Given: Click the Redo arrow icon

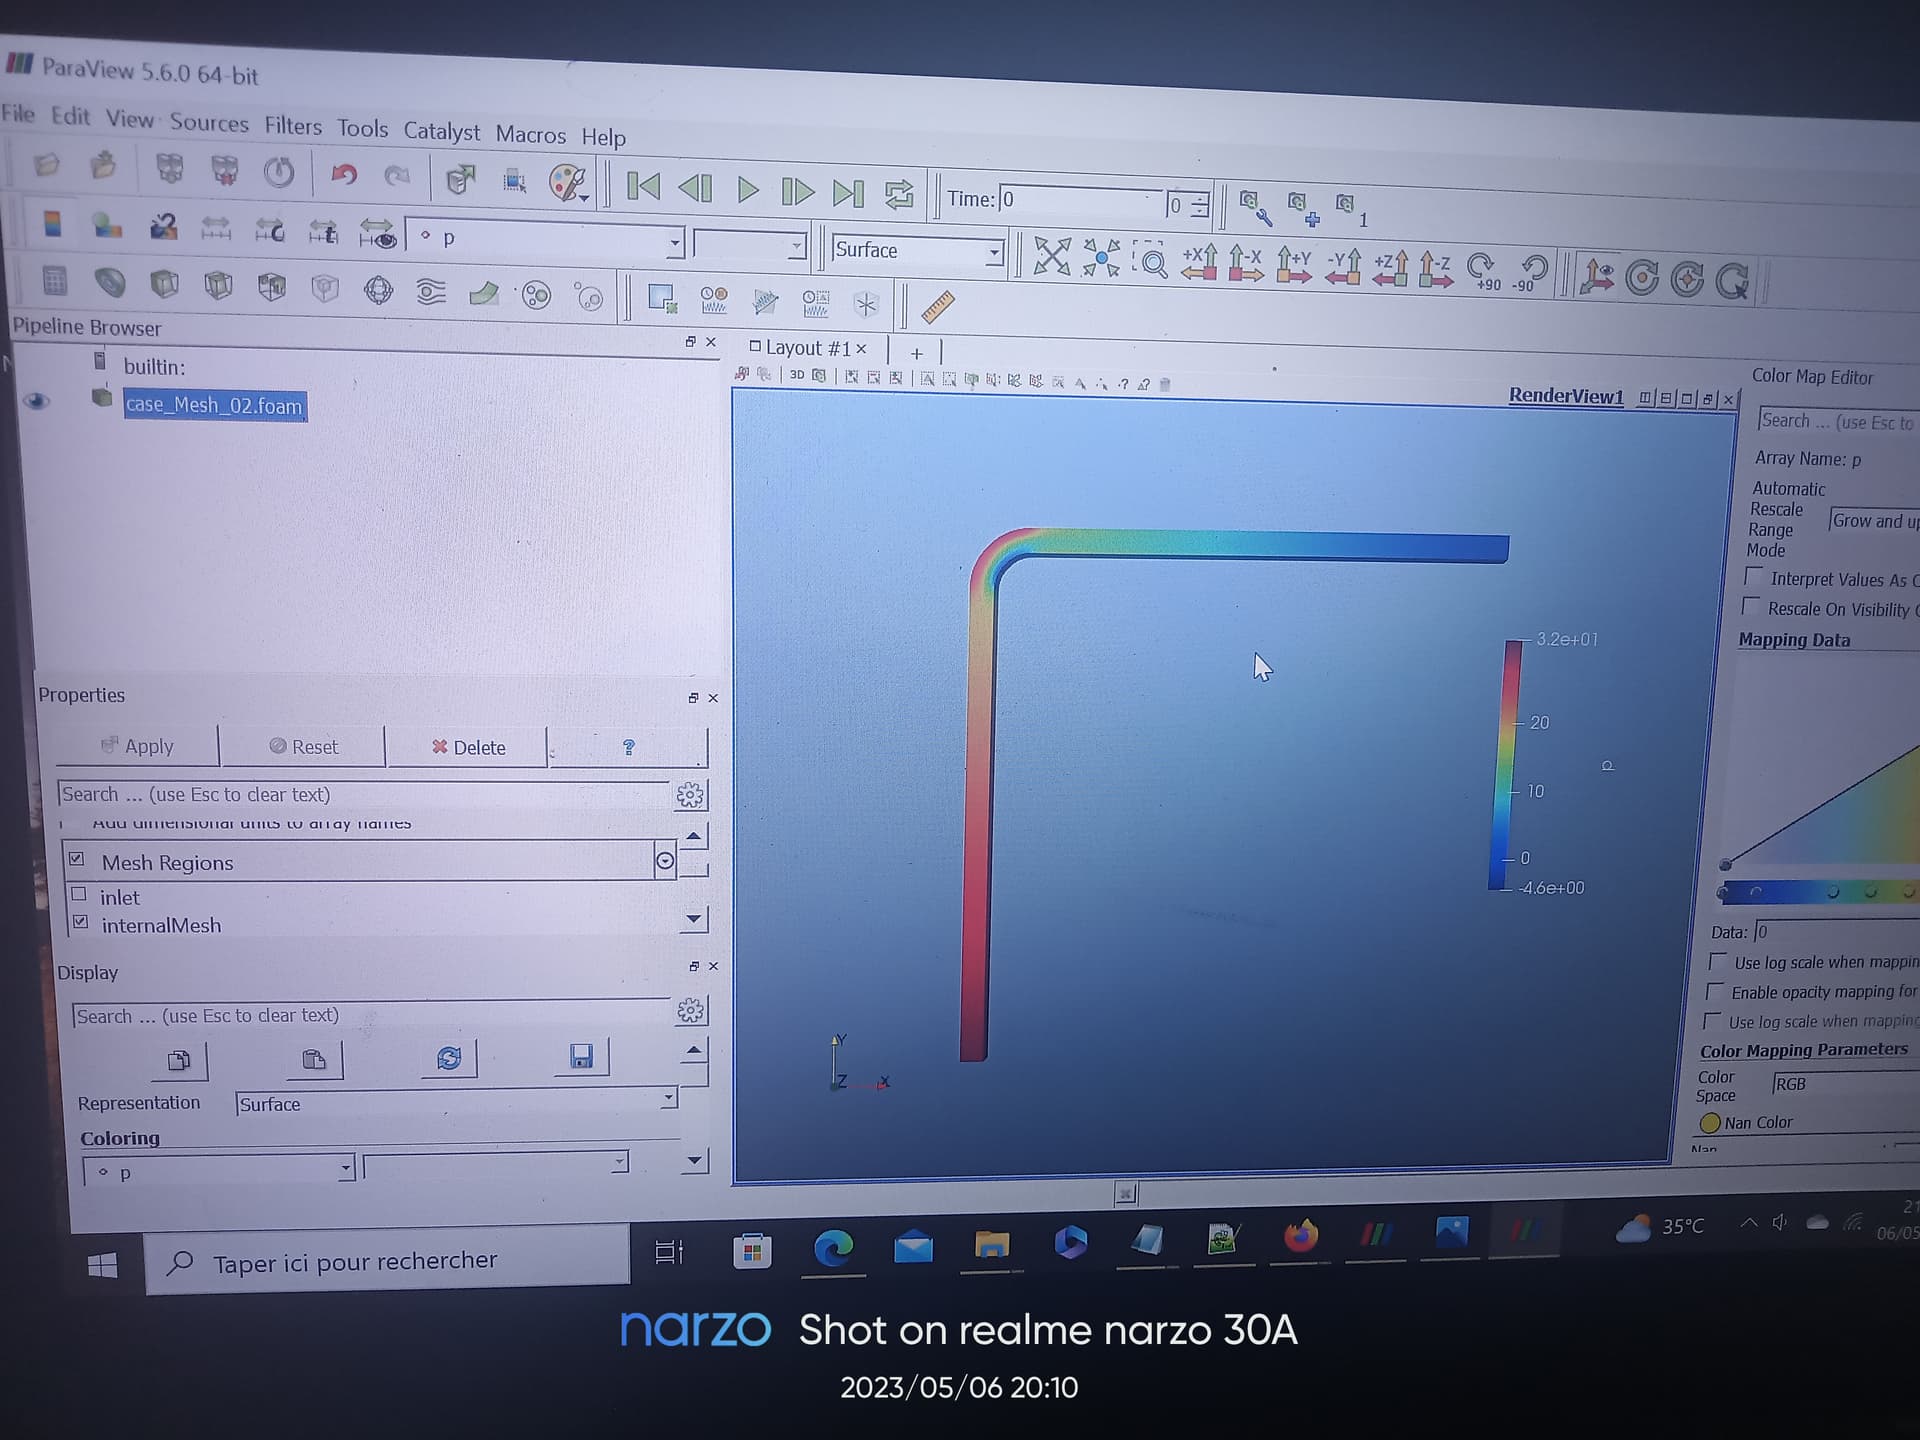Looking at the screenshot, I should tap(397, 177).
